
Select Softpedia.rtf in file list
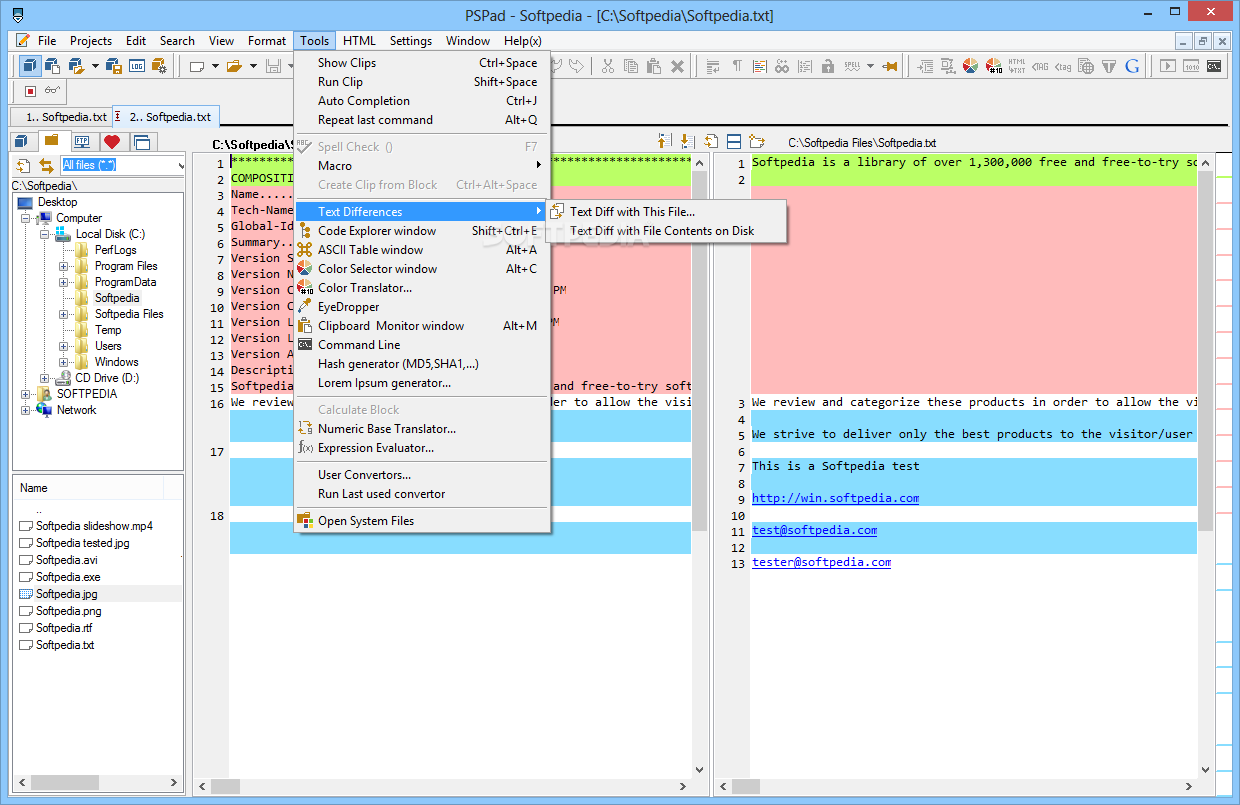(64, 628)
